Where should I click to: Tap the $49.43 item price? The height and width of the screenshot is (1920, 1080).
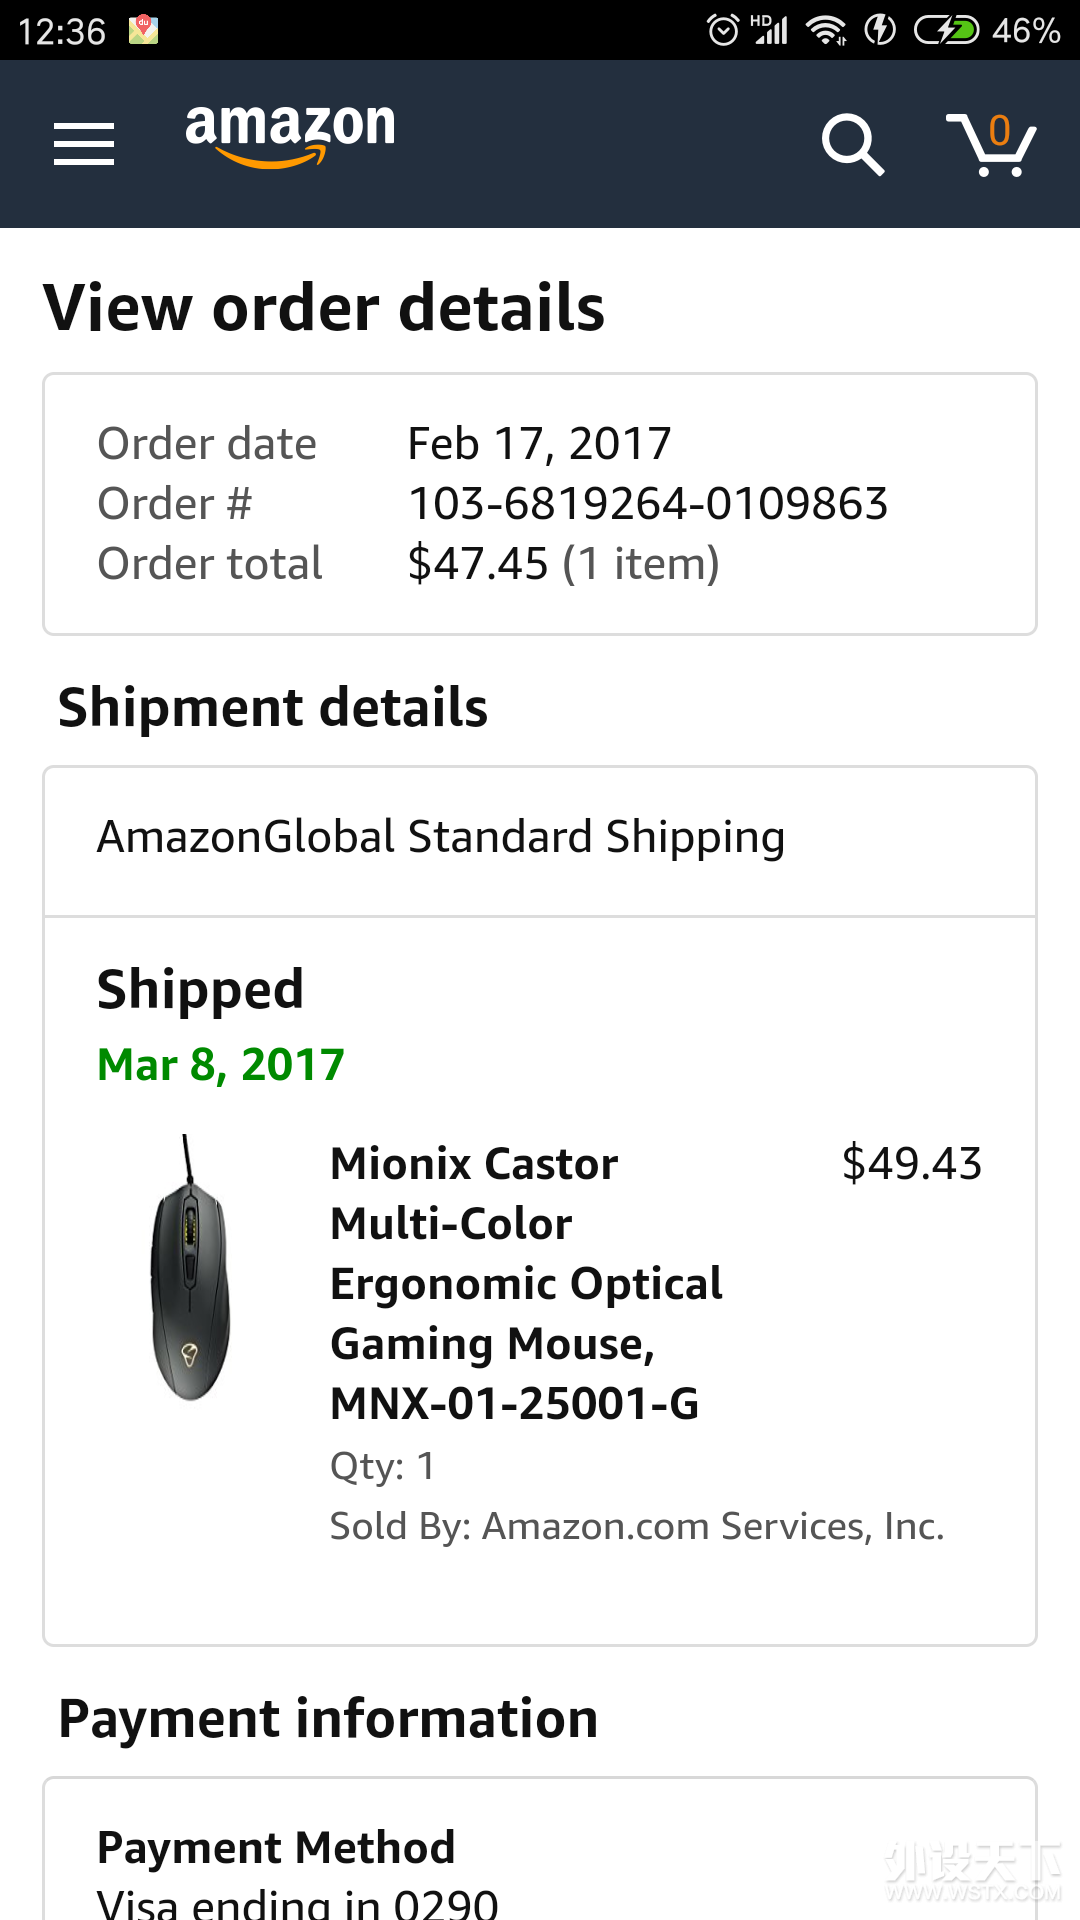pyautogui.click(x=911, y=1164)
